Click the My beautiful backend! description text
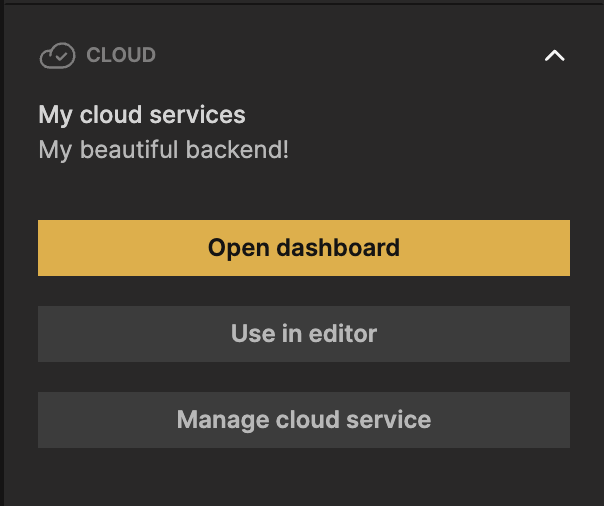Image resolution: width=604 pixels, height=506 pixels. 163,150
